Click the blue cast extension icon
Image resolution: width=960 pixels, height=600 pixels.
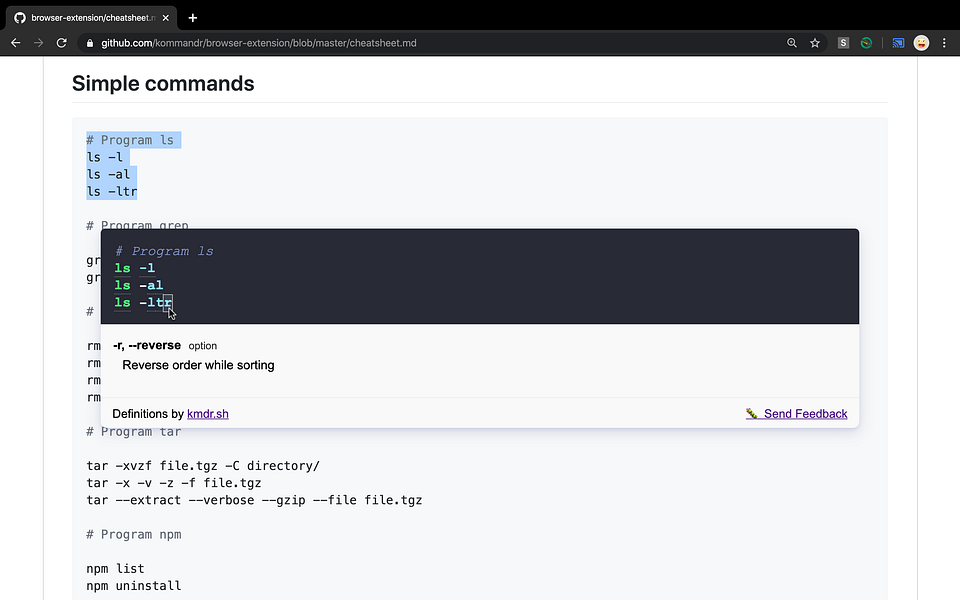tap(898, 43)
